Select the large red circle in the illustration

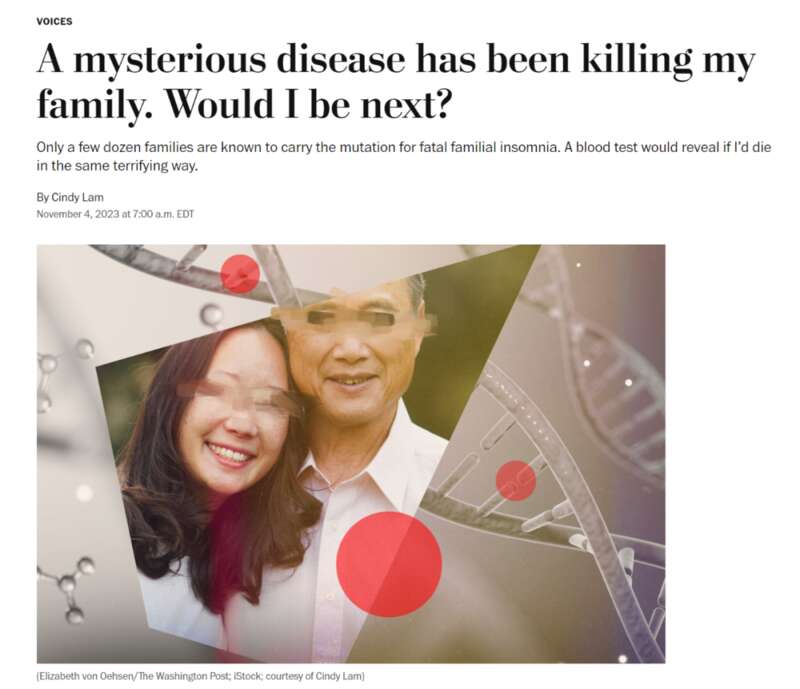pyautogui.click(x=389, y=564)
